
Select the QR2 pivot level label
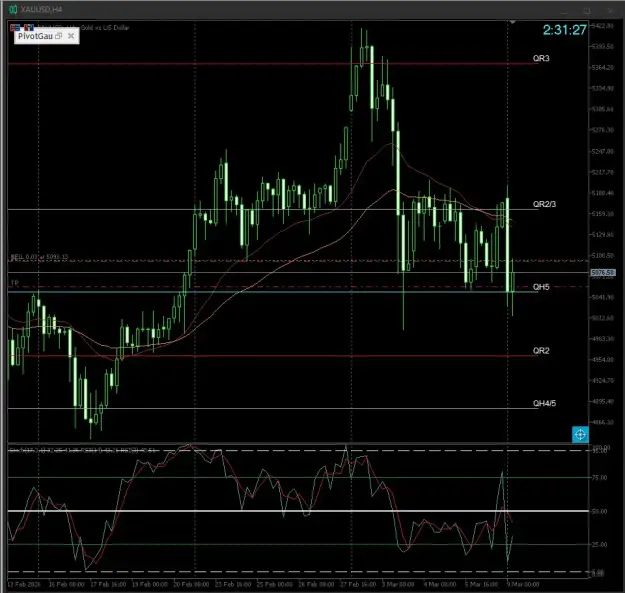[x=541, y=351]
